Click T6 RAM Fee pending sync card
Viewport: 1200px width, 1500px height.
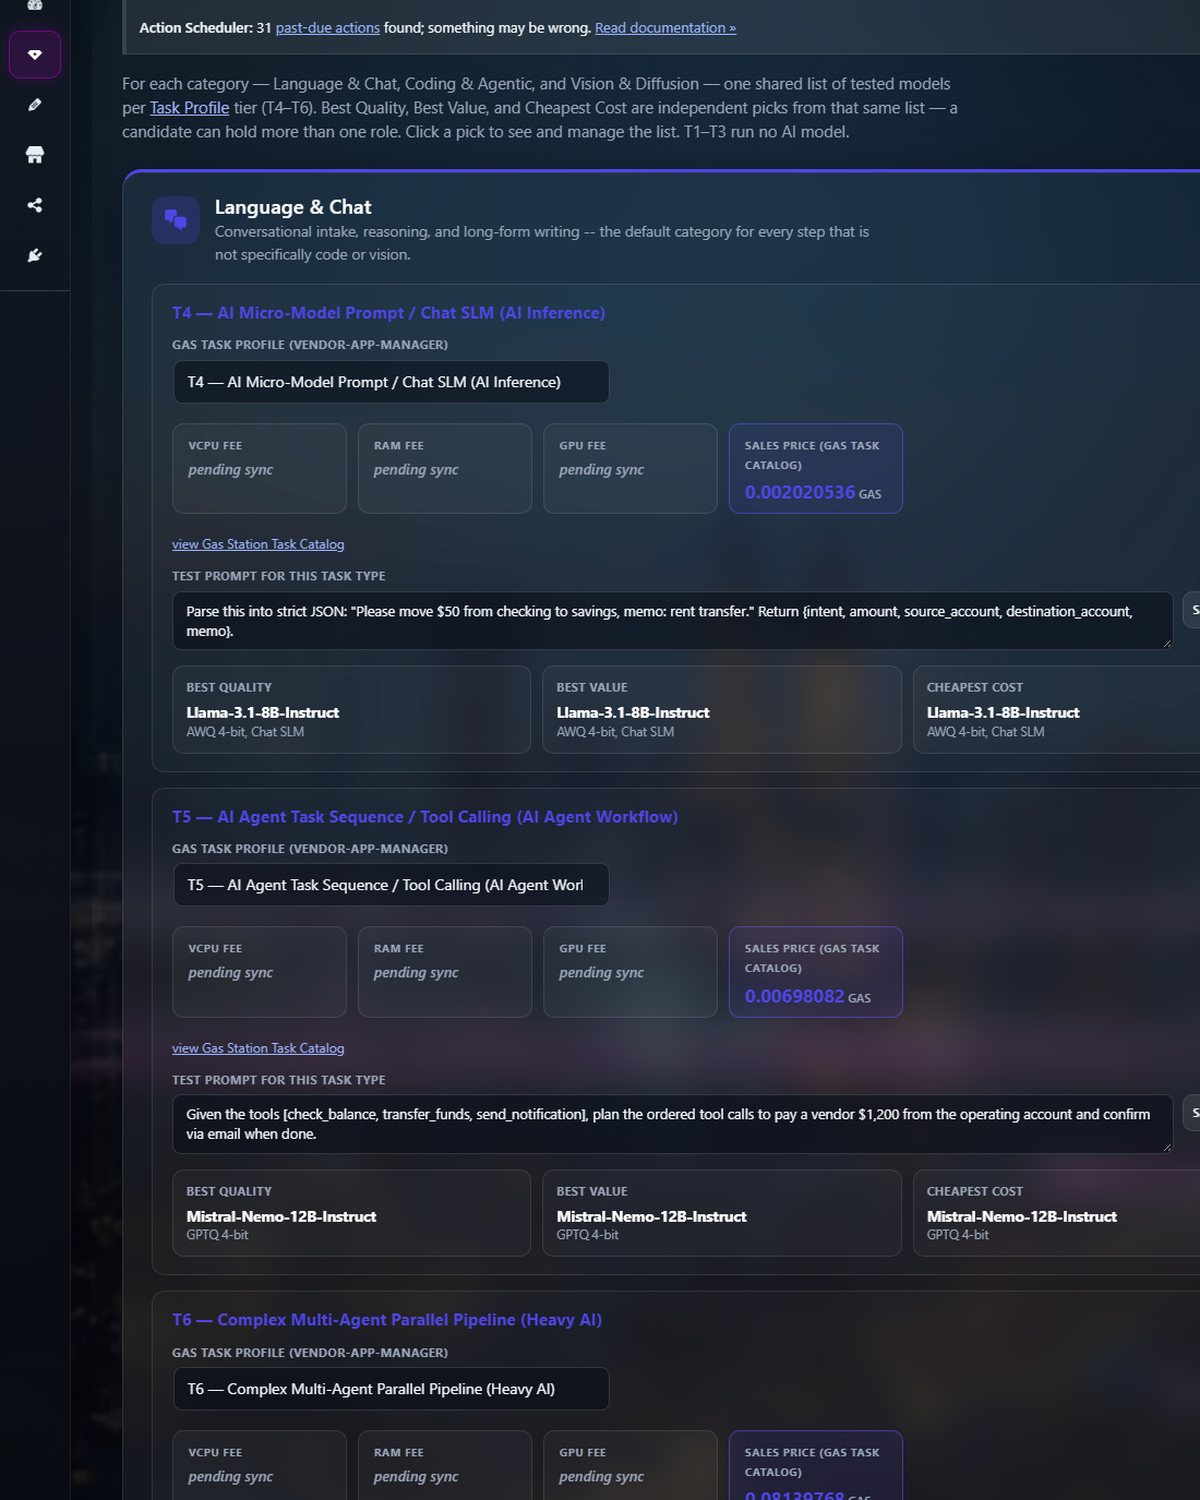(445, 1466)
